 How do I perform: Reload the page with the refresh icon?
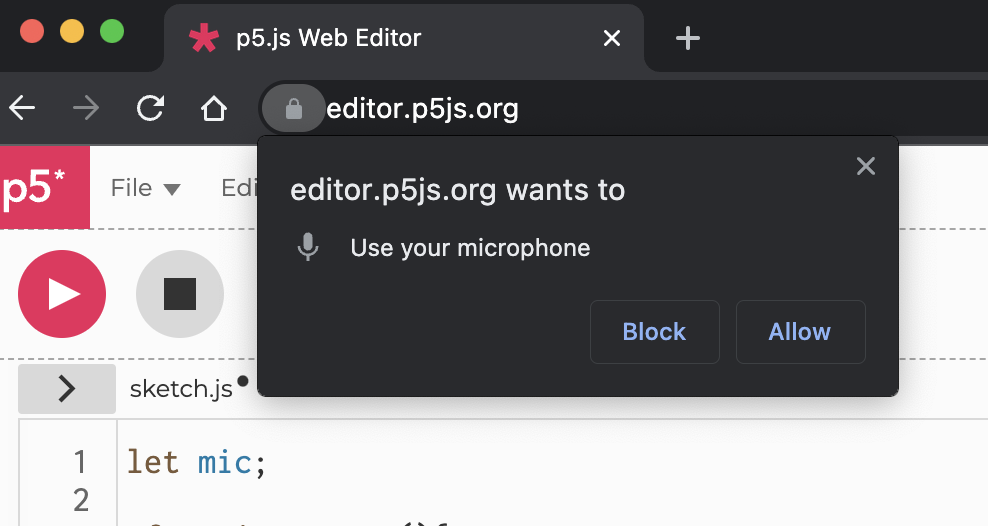[150, 108]
